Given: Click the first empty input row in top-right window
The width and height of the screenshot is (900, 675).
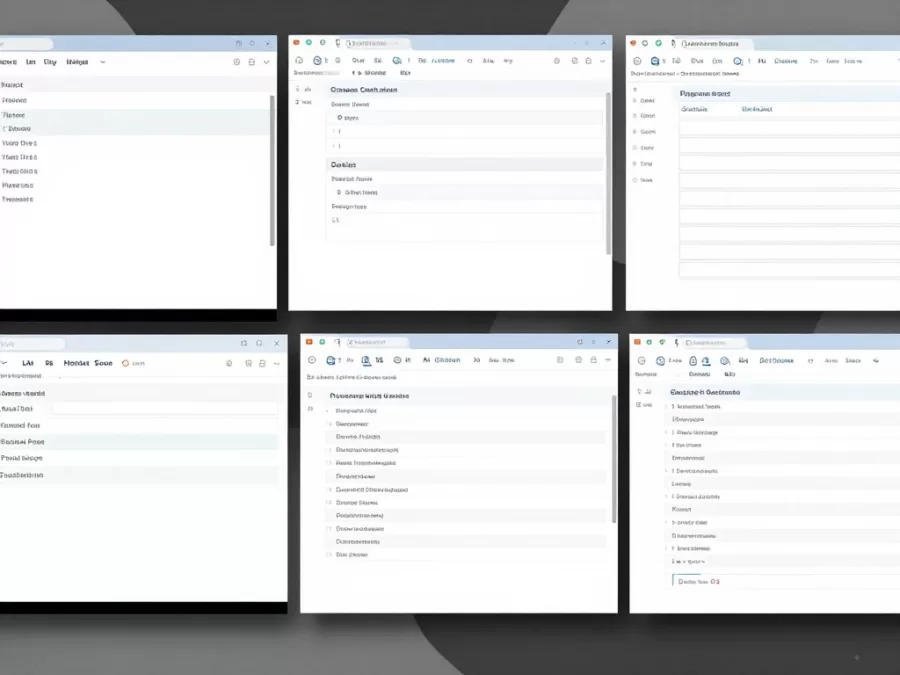Looking at the screenshot, I should (x=790, y=127).
